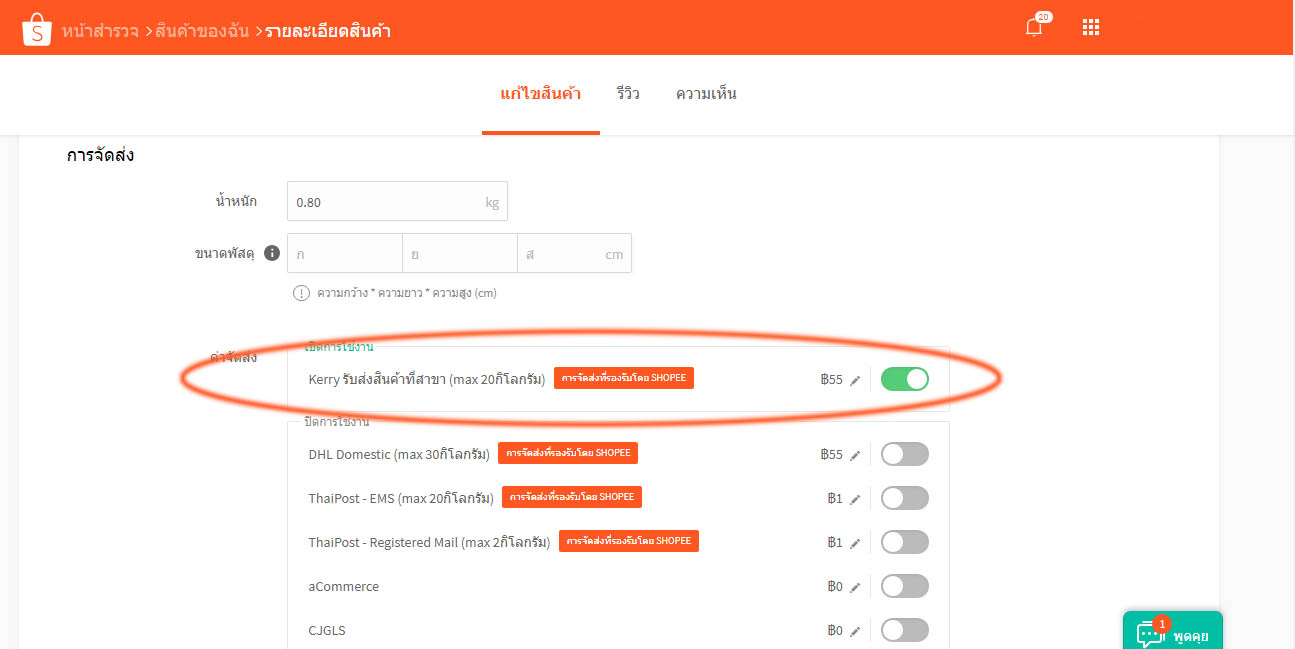Click DHL Domestic shipping label
The width and height of the screenshot is (1295, 649).
[399, 454]
